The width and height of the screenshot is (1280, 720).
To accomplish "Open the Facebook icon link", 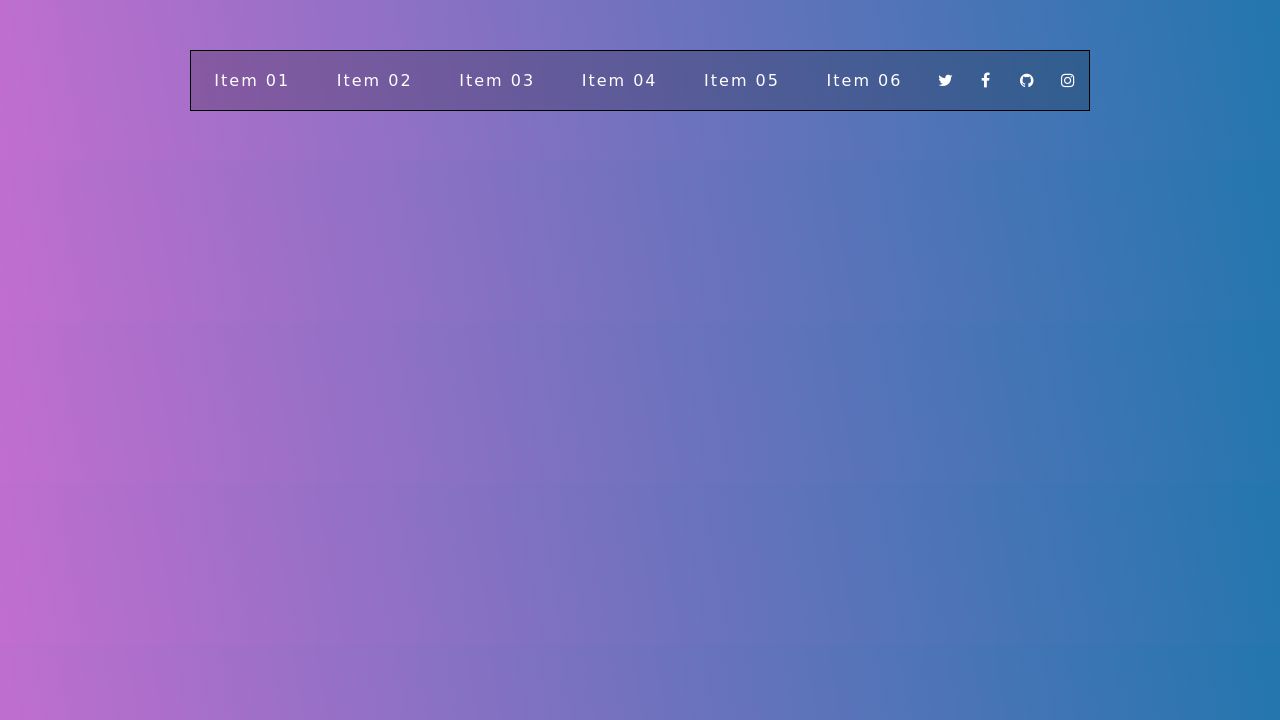I will pos(985,81).
